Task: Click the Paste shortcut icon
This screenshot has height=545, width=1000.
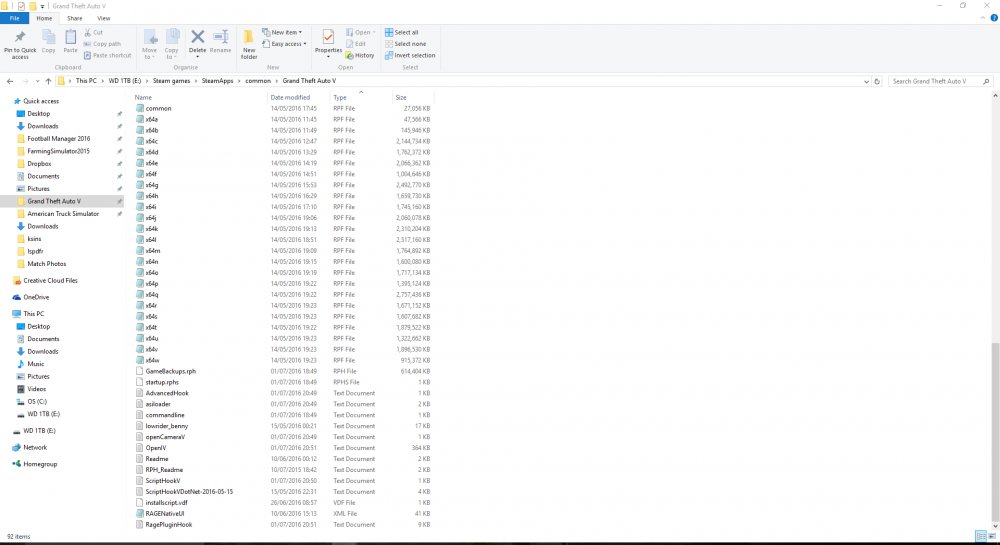Action: pyautogui.click(x=88, y=55)
